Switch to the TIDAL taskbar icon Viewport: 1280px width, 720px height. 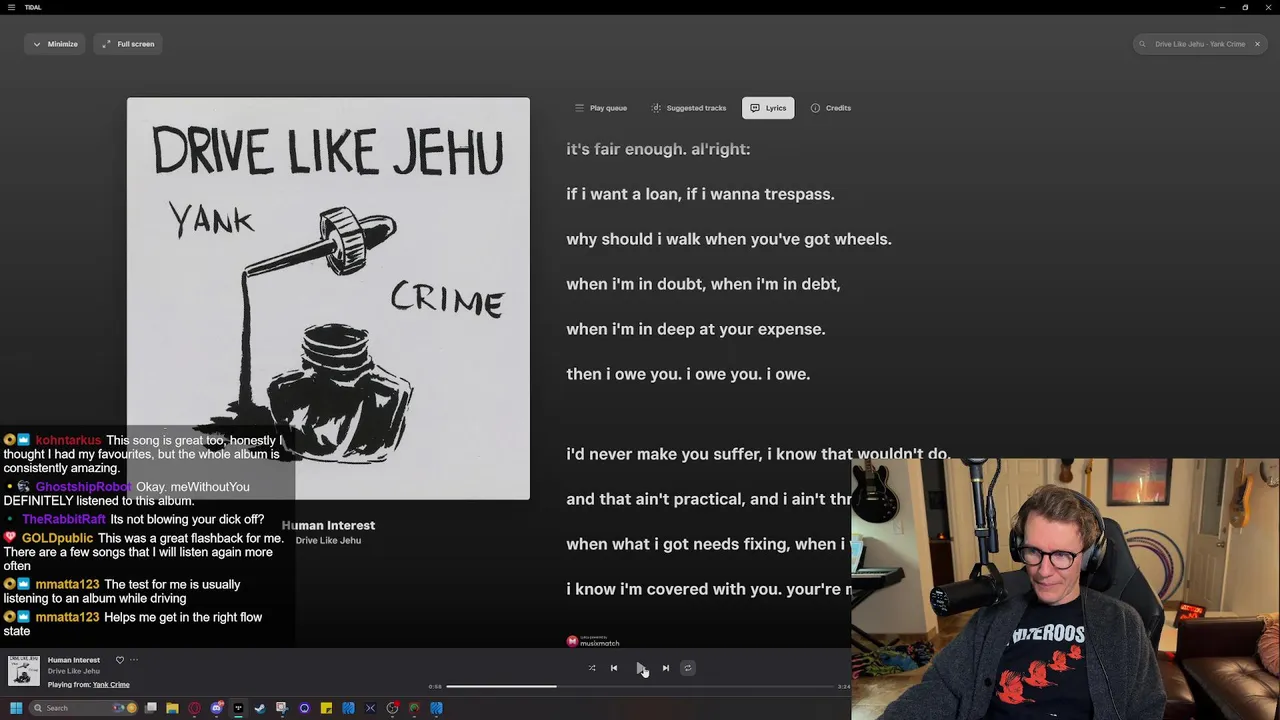point(238,708)
